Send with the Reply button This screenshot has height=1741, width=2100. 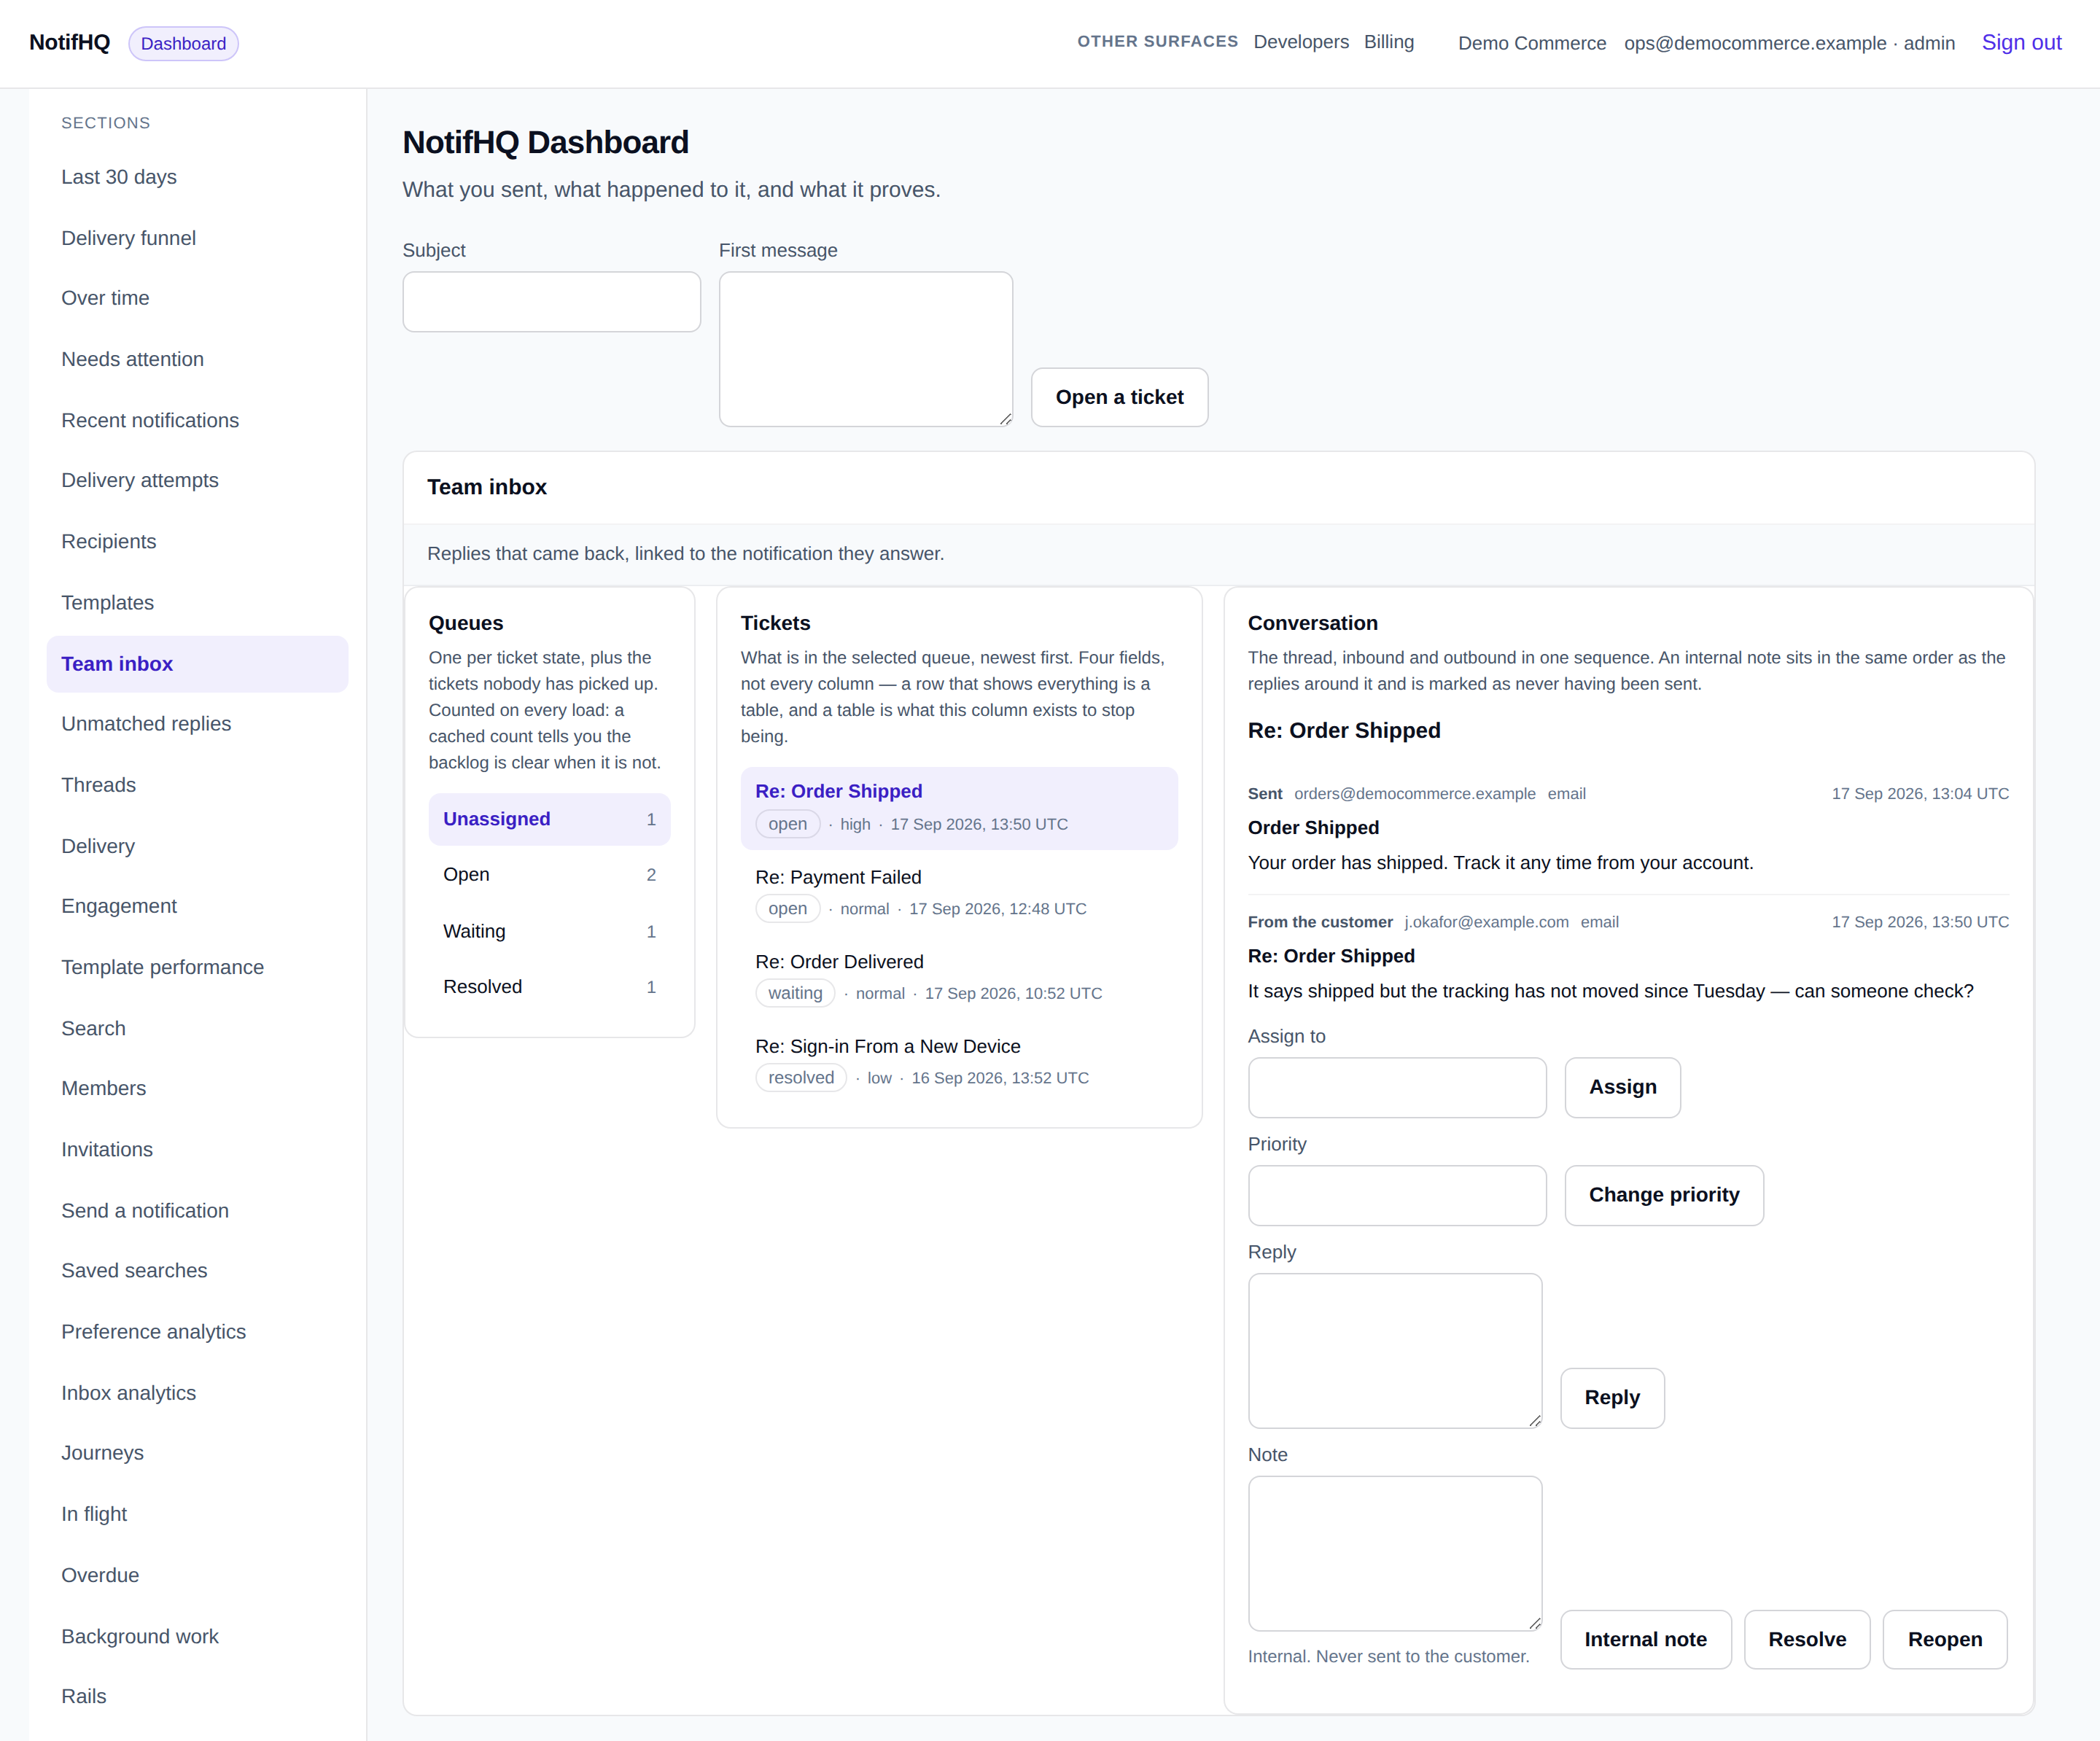[1612, 1398]
